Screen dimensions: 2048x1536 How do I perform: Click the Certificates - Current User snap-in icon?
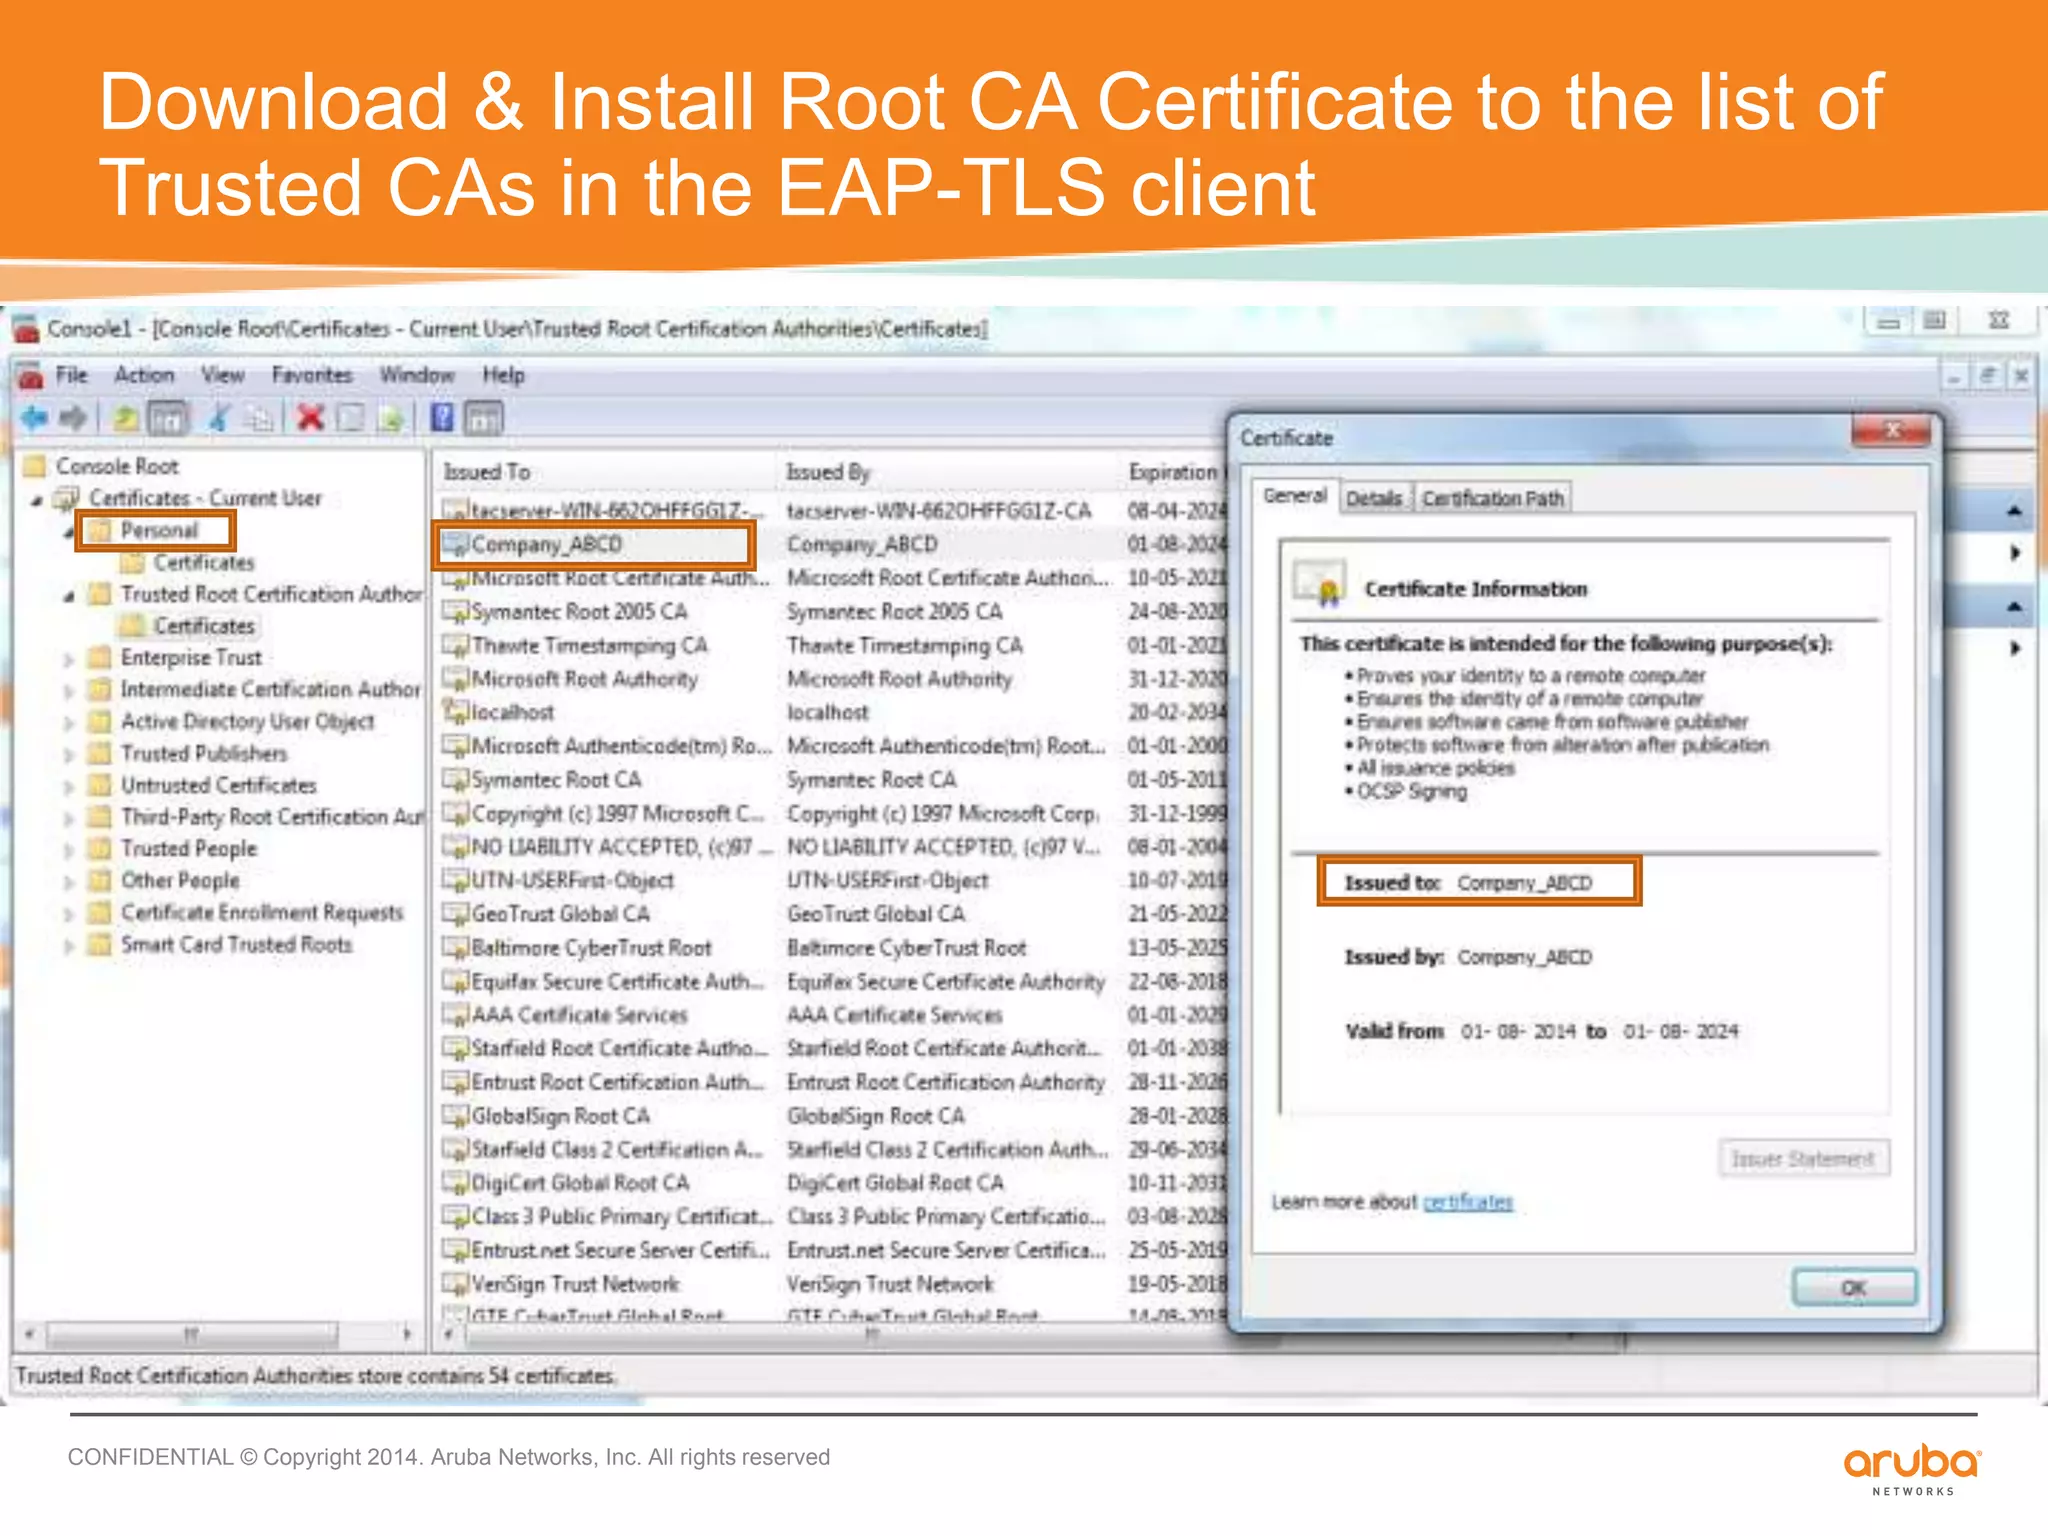(68, 497)
